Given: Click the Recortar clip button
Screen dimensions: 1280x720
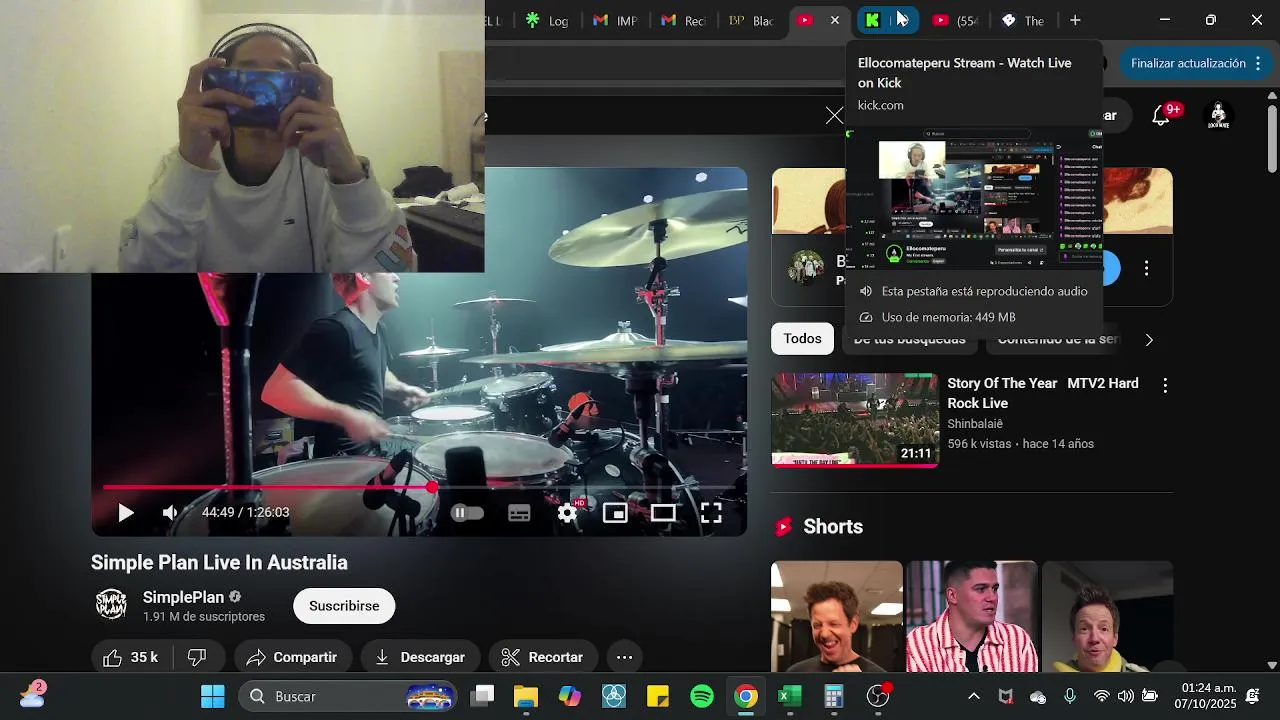Looking at the screenshot, I should pyautogui.click(x=542, y=657).
